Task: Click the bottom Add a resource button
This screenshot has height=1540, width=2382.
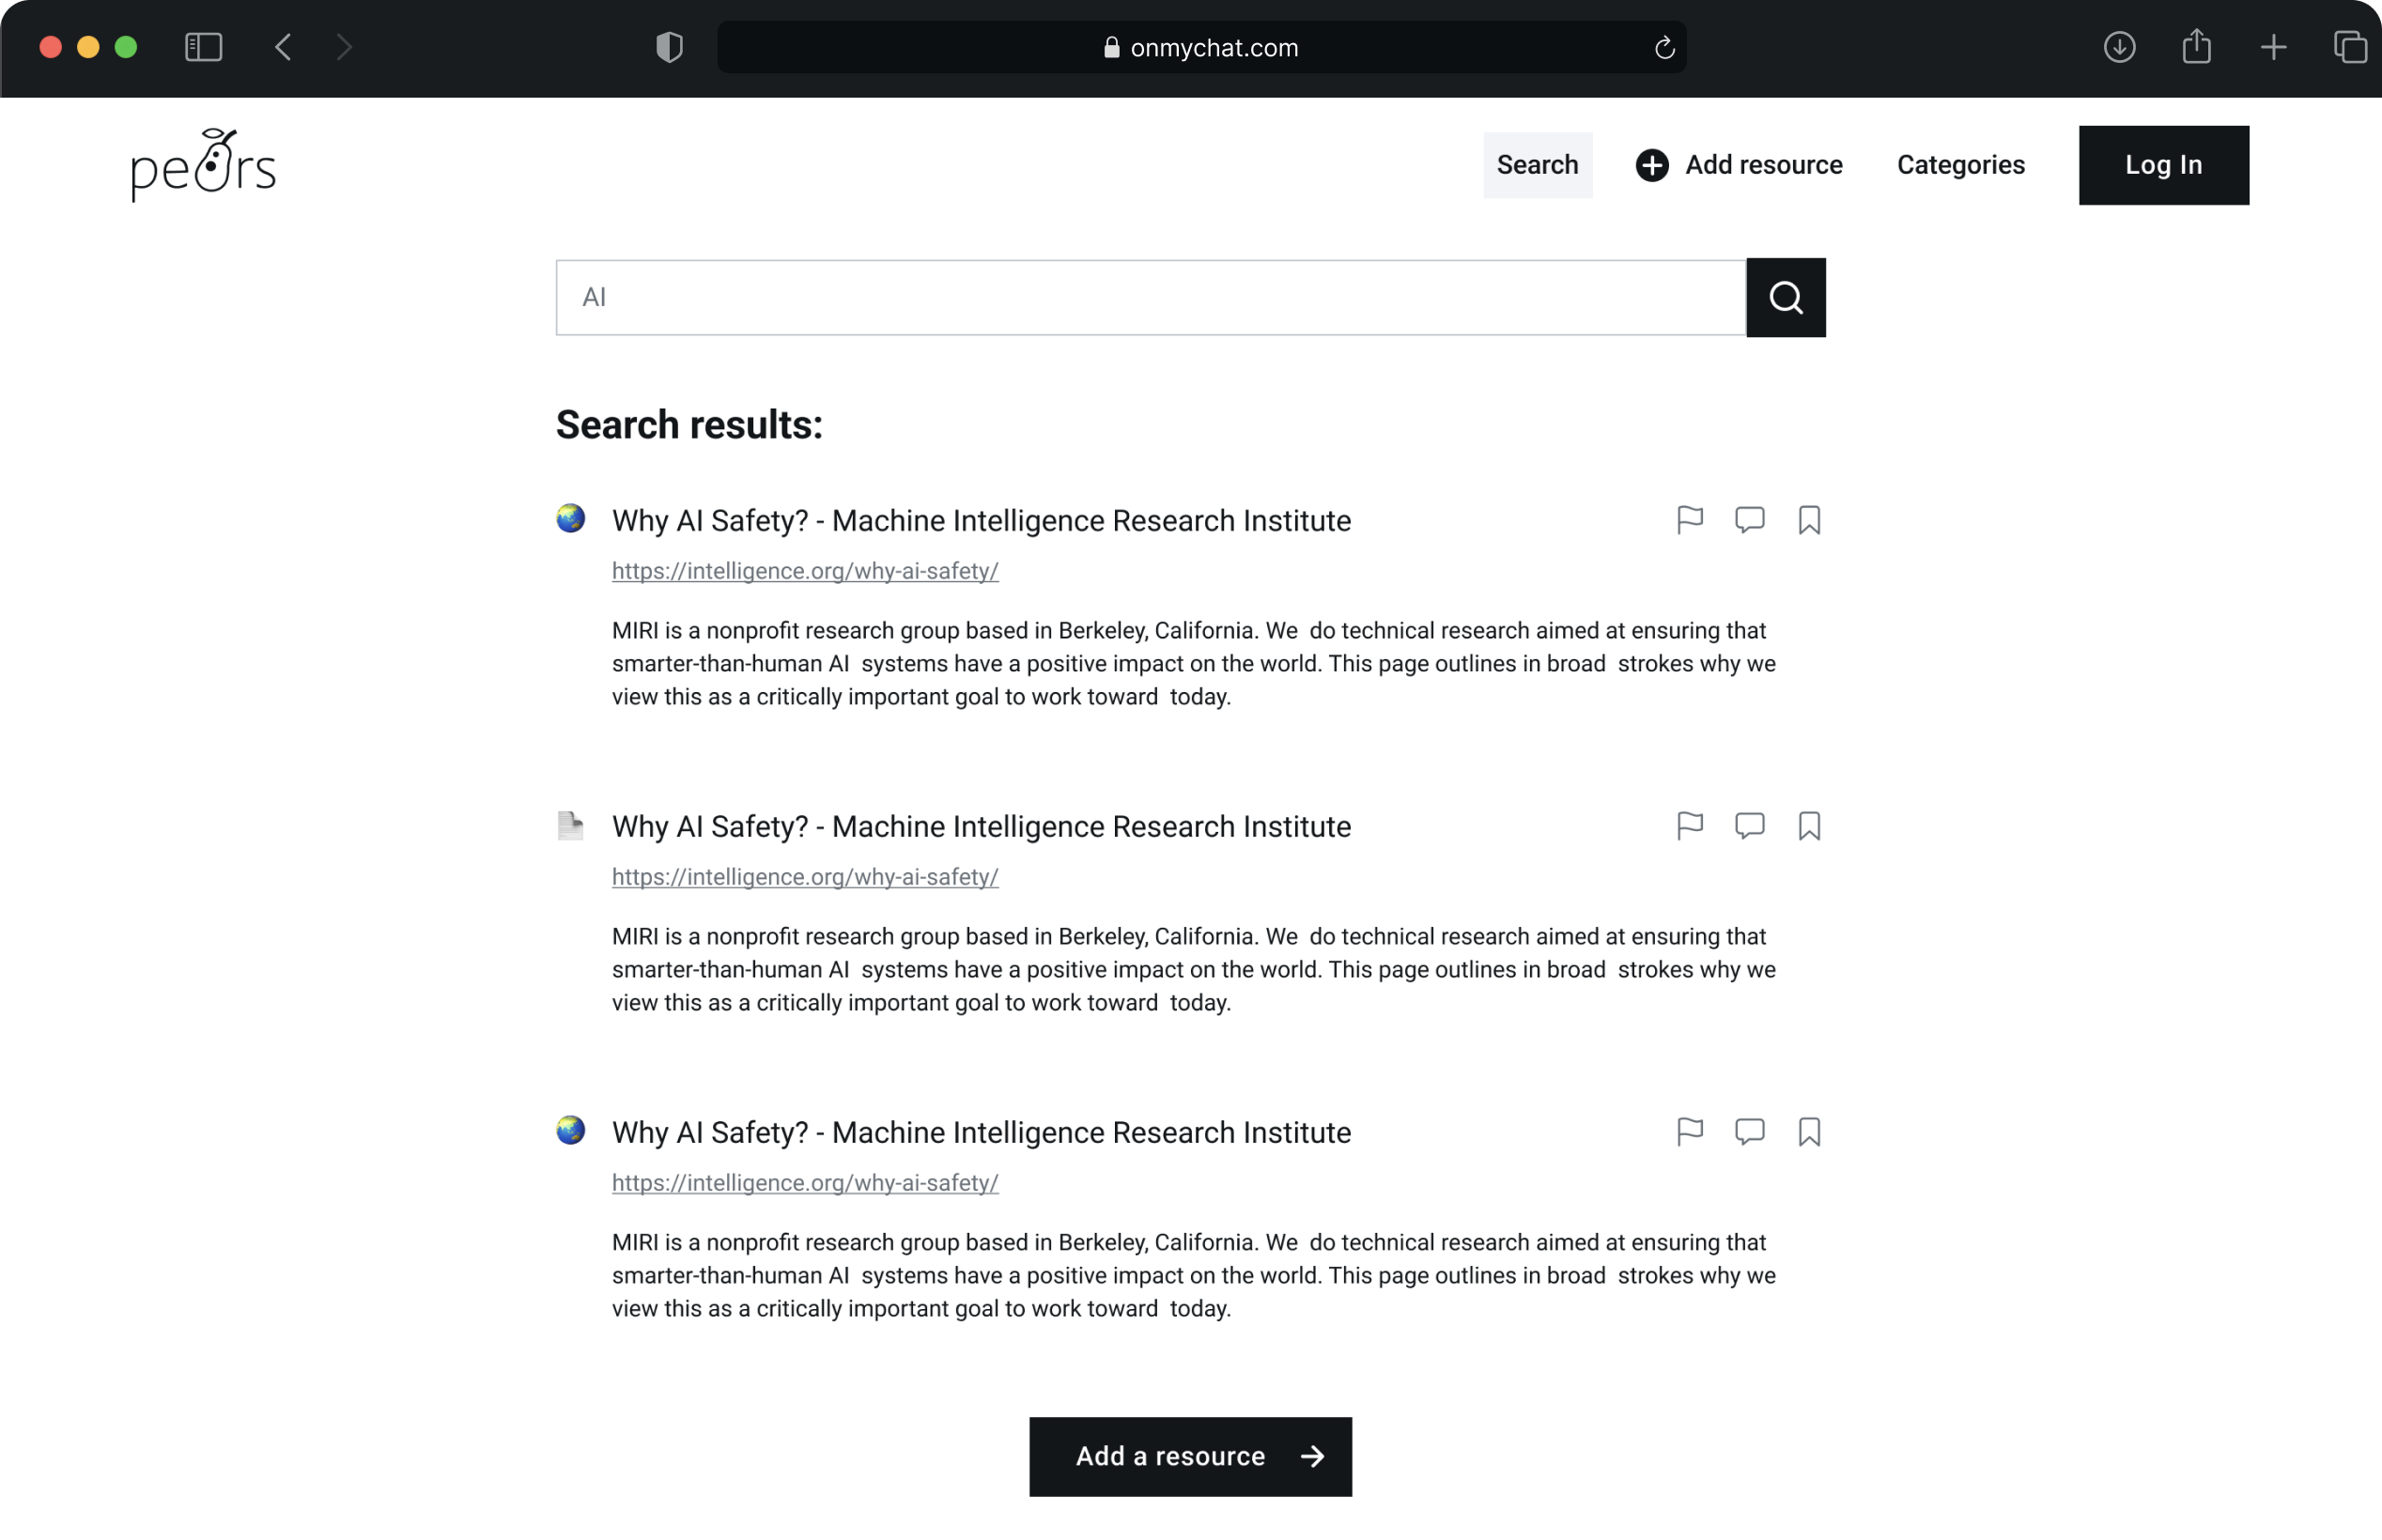Action: [x=1190, y=1456]
